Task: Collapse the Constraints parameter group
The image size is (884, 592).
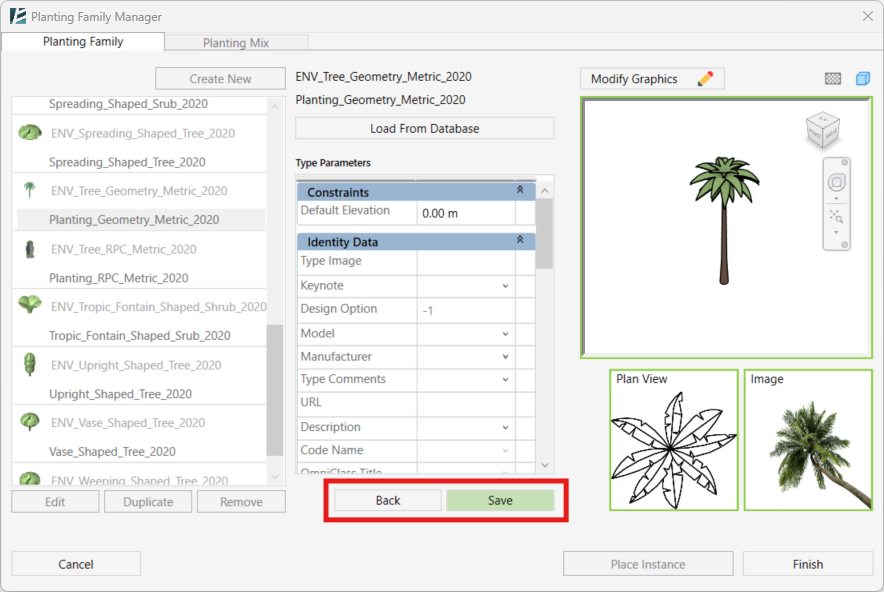Action: [519, 191]
